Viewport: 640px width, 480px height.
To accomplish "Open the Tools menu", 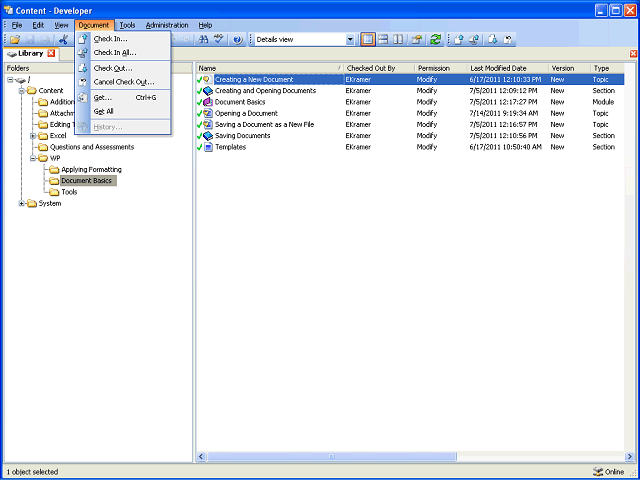I will click(127, 25).
